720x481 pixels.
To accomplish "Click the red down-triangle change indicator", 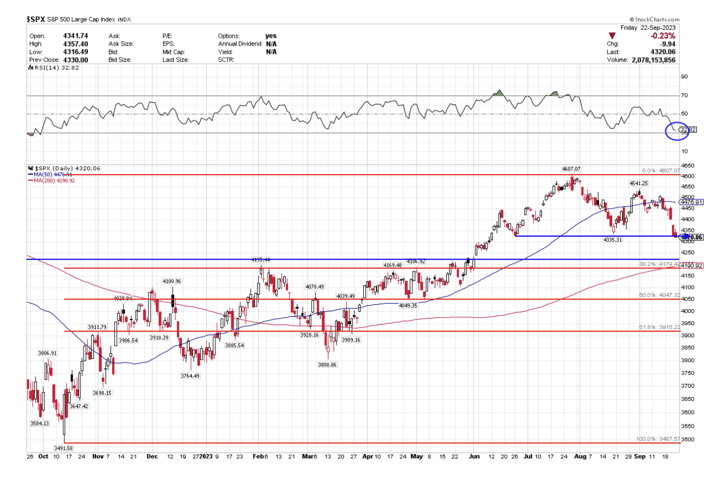I will (x=612, y=36).
